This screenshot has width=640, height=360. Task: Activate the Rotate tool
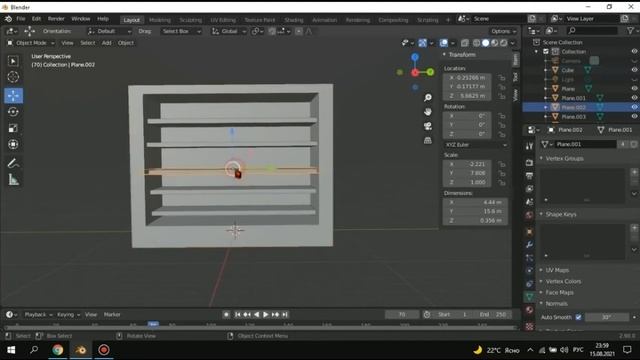point(13,112)
